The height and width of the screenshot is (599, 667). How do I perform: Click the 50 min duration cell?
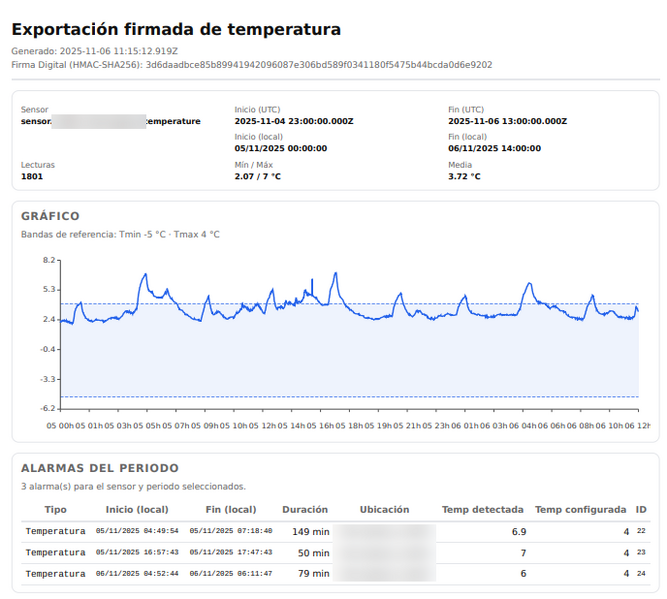point(313,552)
